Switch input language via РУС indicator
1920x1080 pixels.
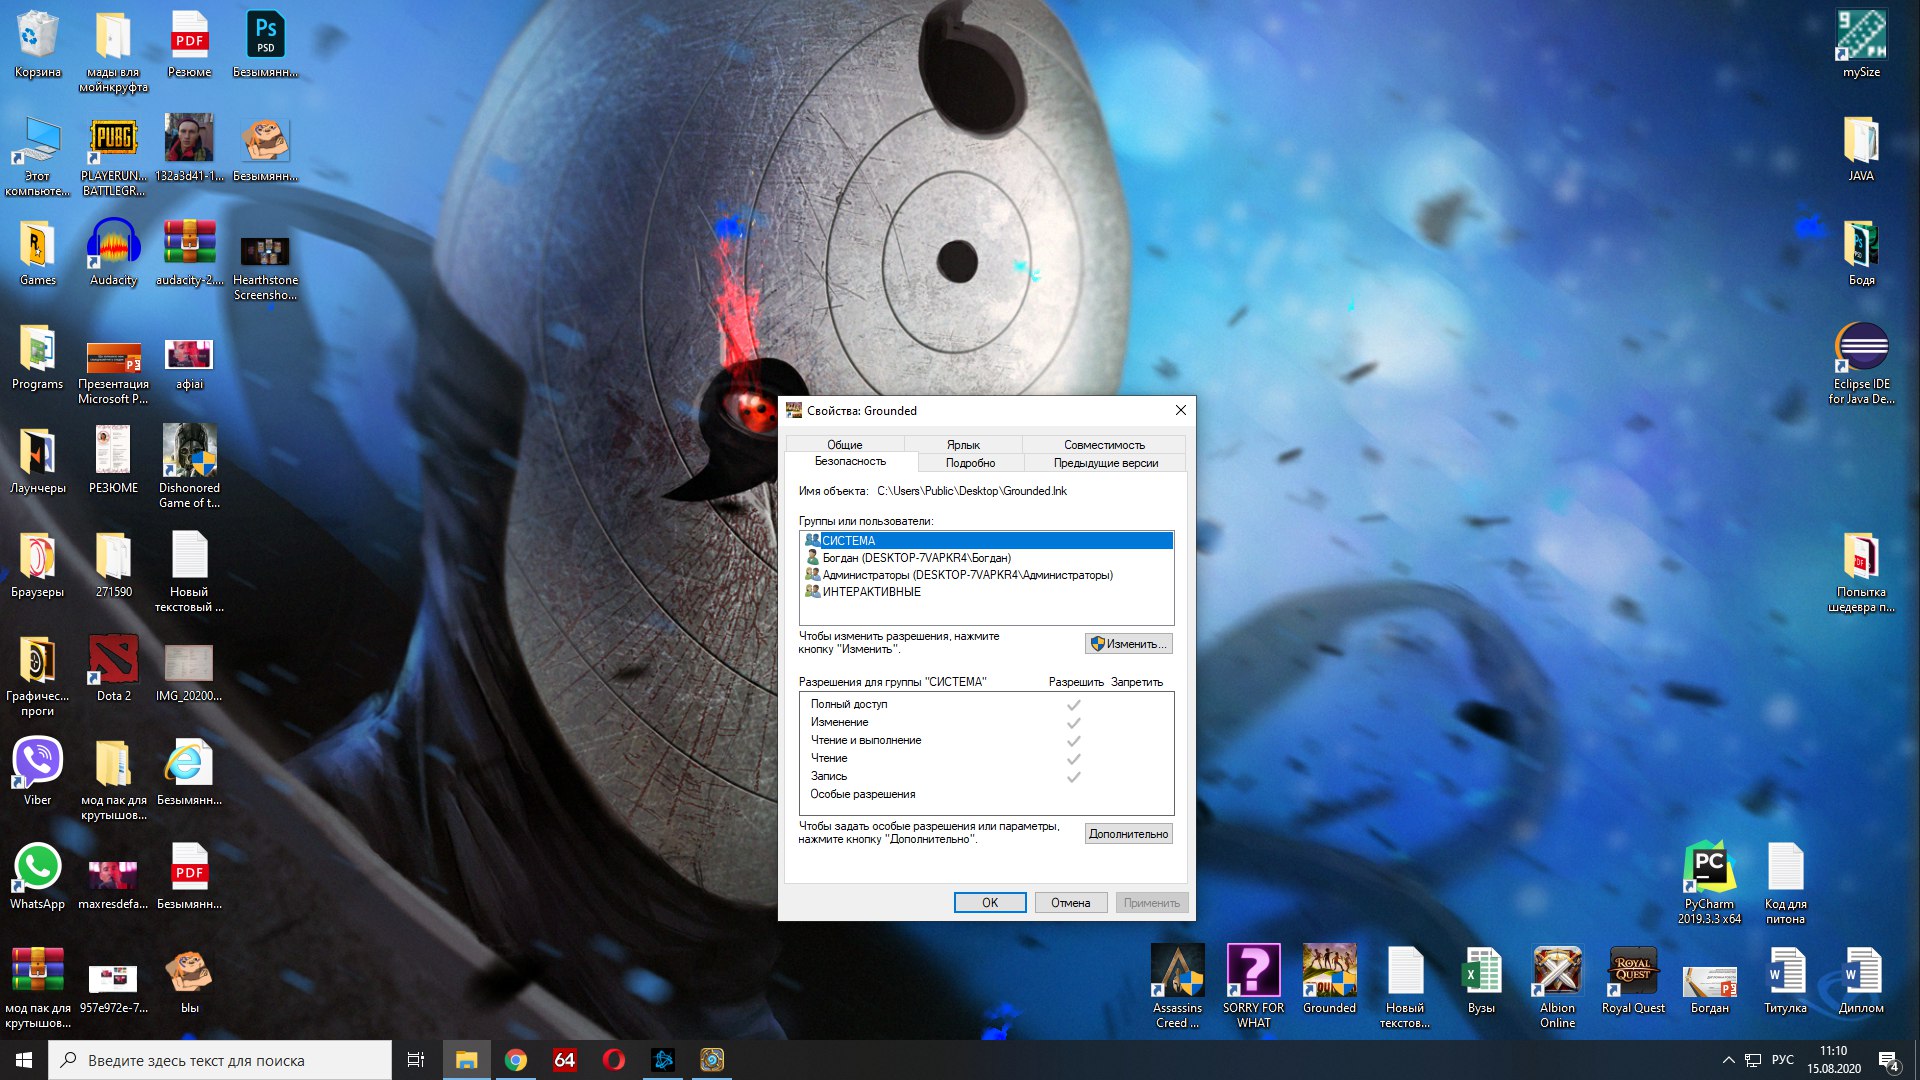coord(1782,1060)
